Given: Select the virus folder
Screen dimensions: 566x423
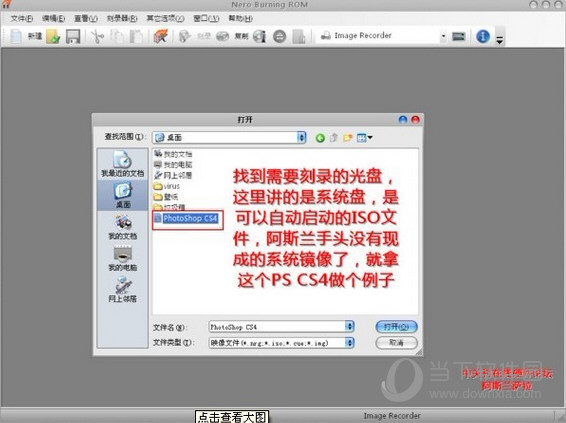Looking at the screenshot, I should (167, 186).
